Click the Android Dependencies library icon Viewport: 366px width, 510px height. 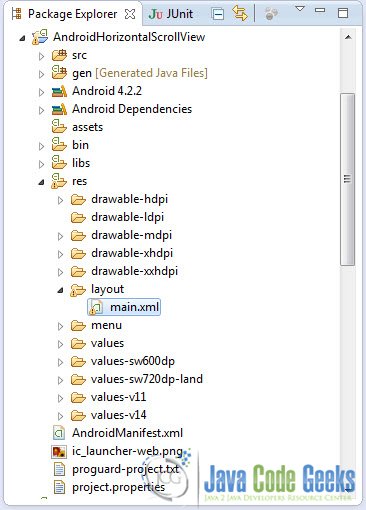point(59,109)
